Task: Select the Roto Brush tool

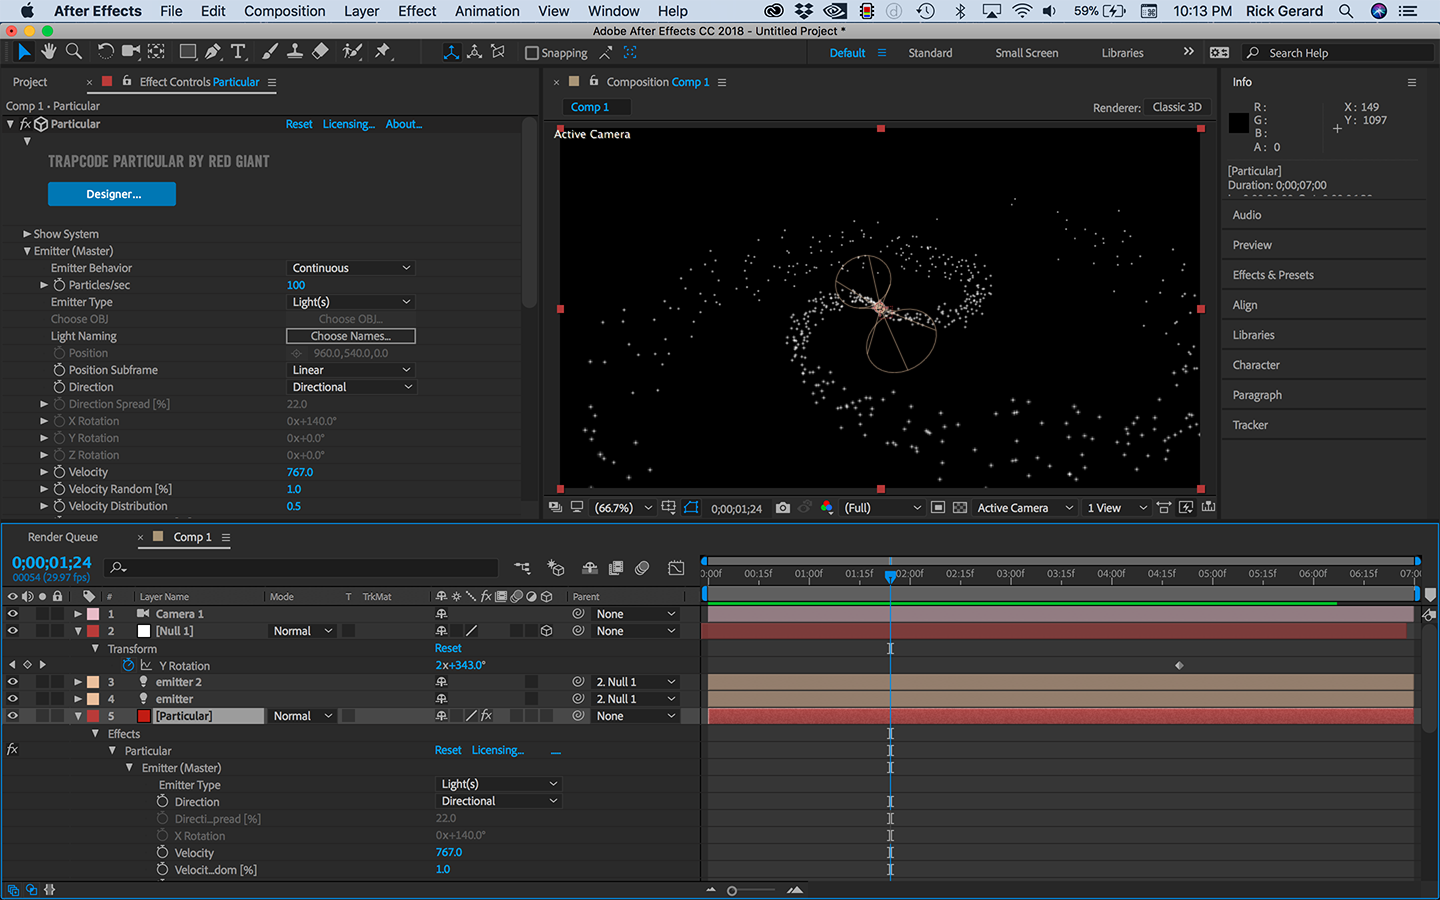Action: point(352,52)
